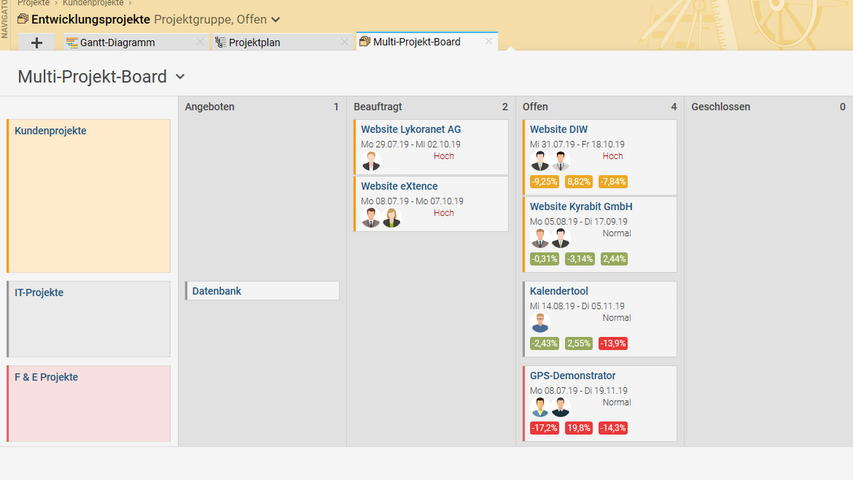The height and width of the screenshot is (480, 853).
Task: Click the Beauftragt column header
Action: point(378,107)
